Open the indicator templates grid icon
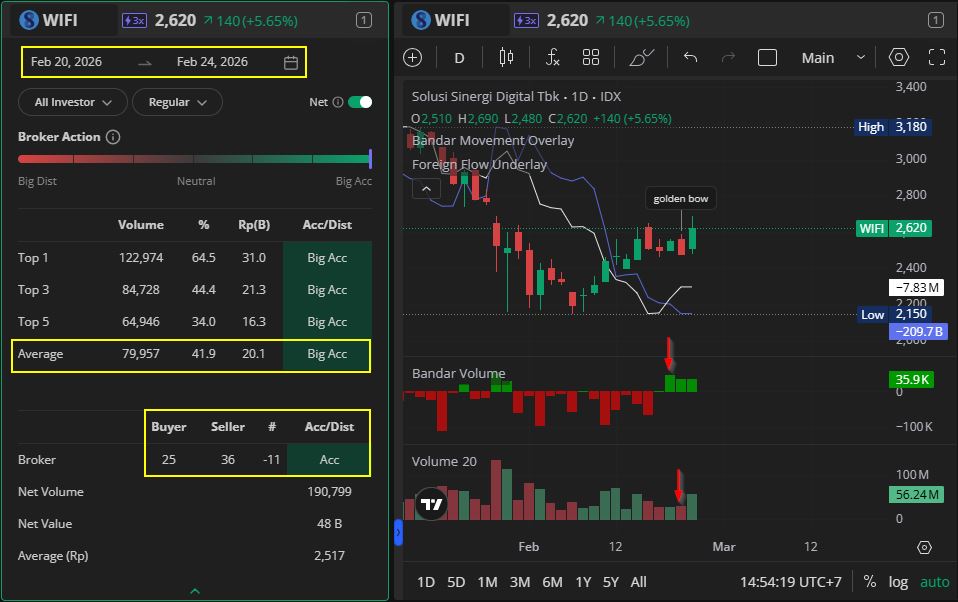 (591, 57)
